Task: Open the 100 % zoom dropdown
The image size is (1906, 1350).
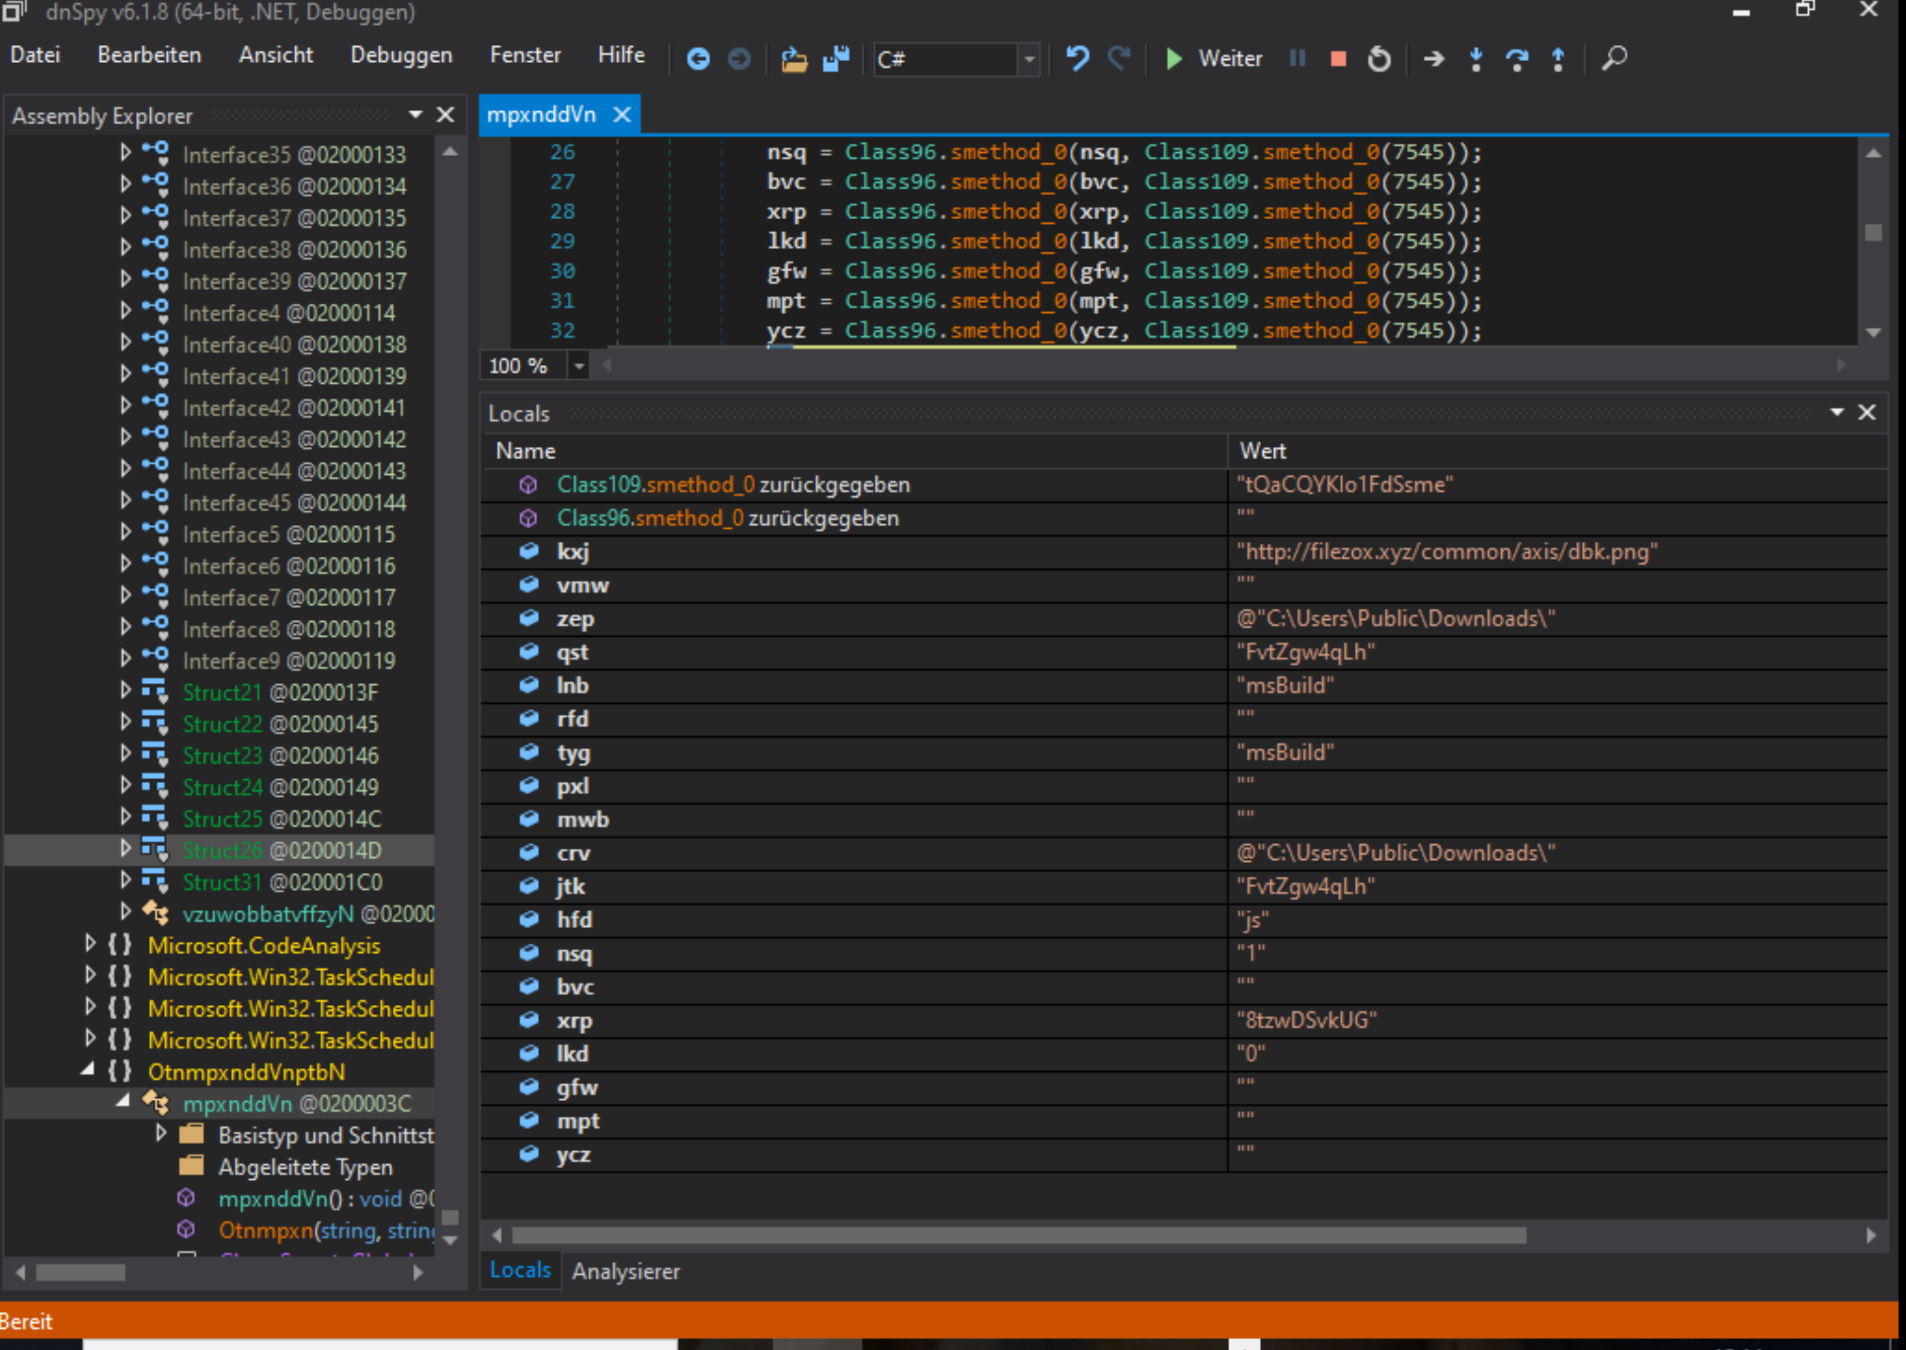Action: click(x=579, y=366)
